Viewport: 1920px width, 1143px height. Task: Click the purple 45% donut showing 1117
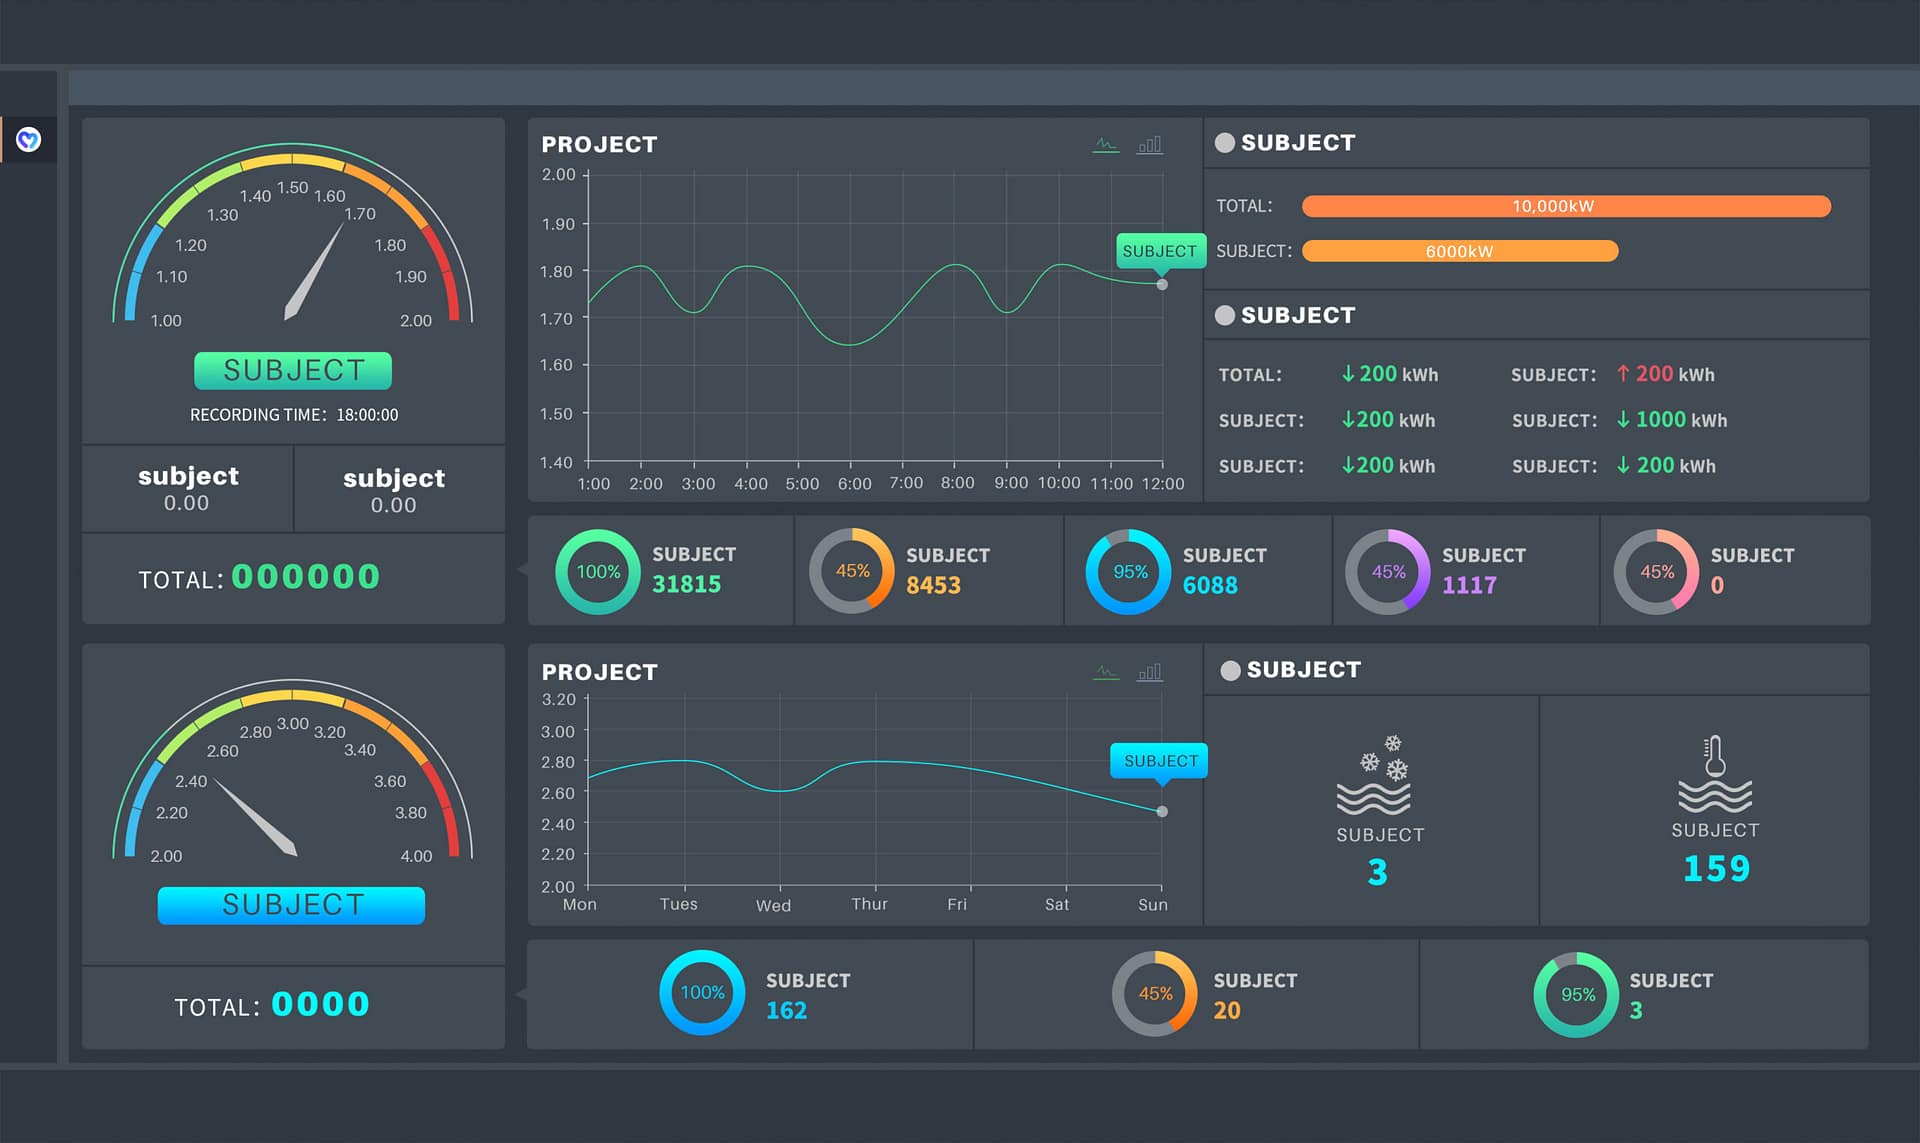click(1387, 572)
